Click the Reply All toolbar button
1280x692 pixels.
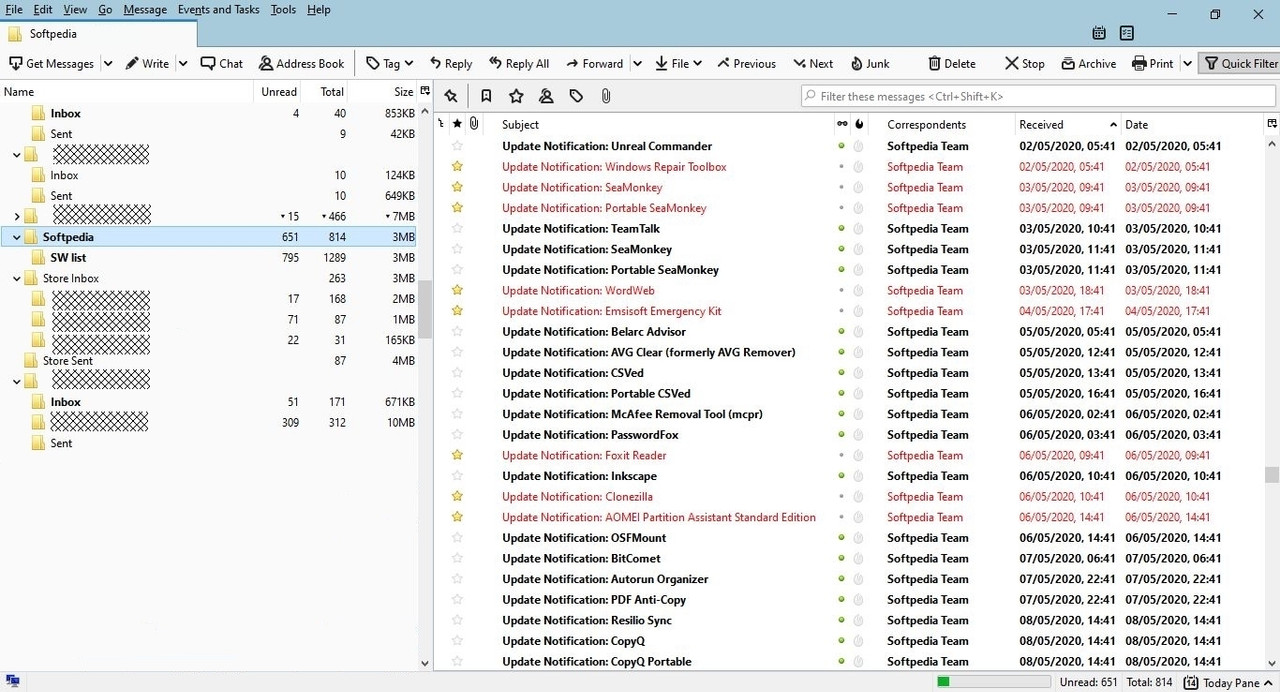coord(518,63)
